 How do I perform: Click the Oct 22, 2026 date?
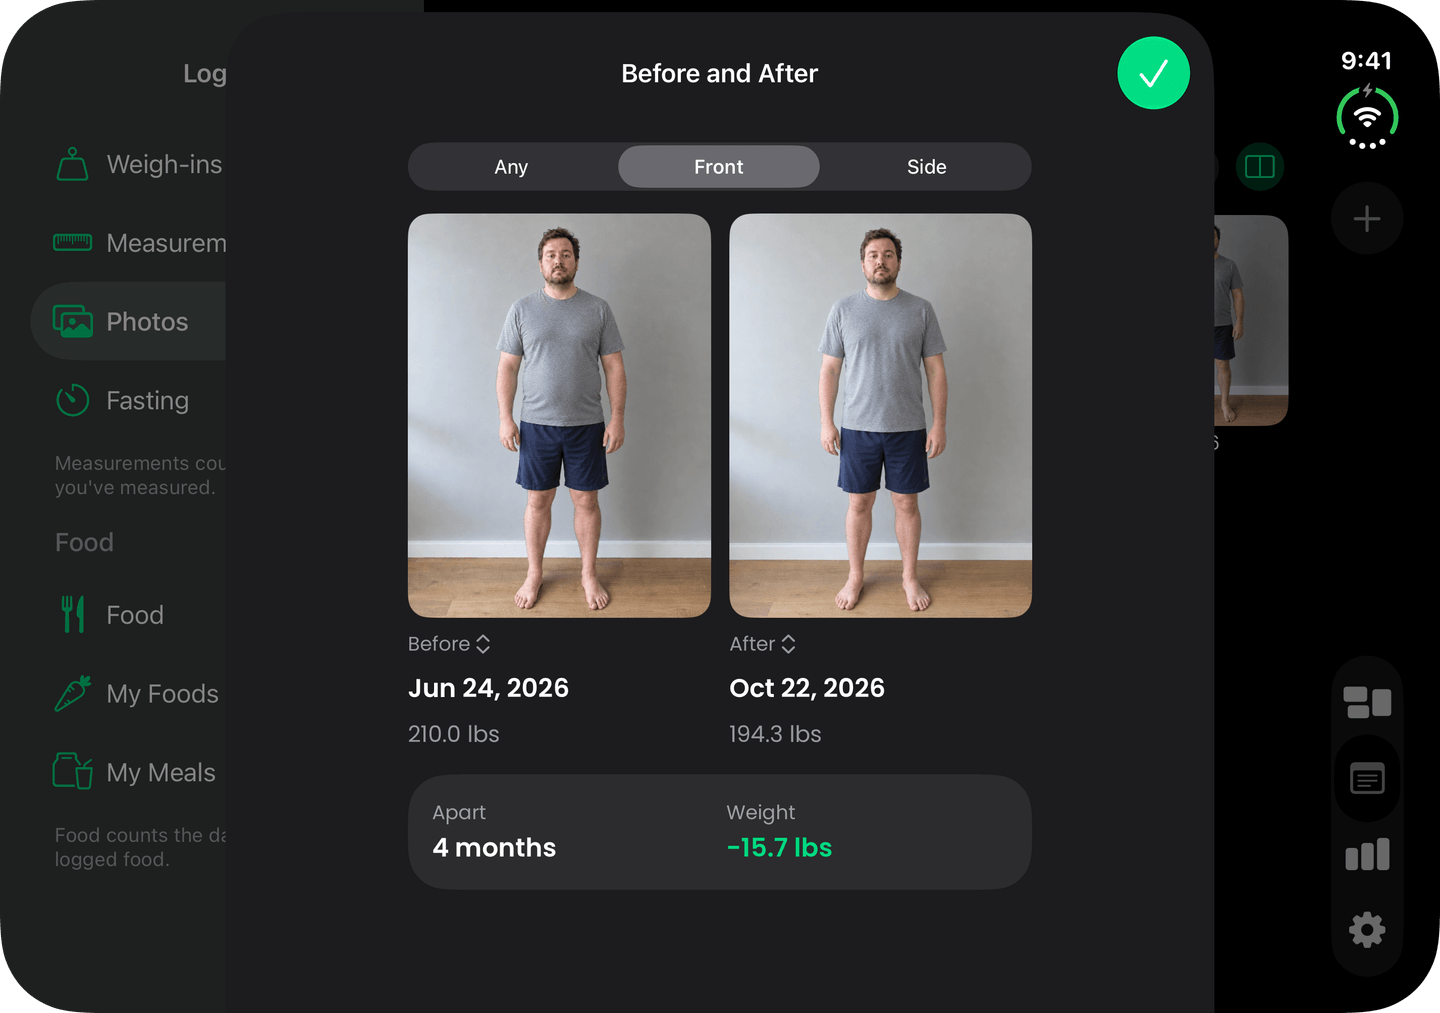coord(807,688)
